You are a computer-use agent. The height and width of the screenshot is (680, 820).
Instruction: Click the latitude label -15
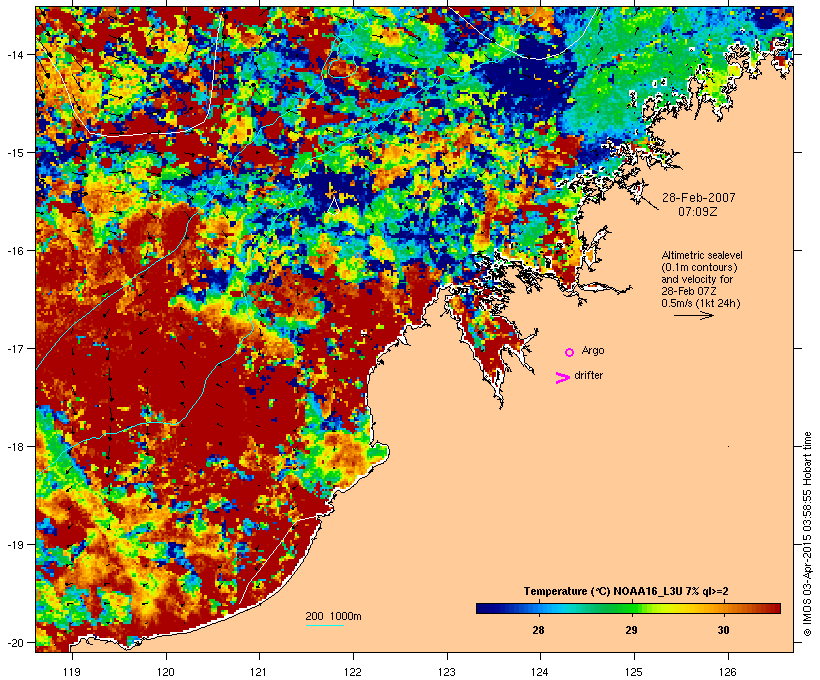pos(14,152)
